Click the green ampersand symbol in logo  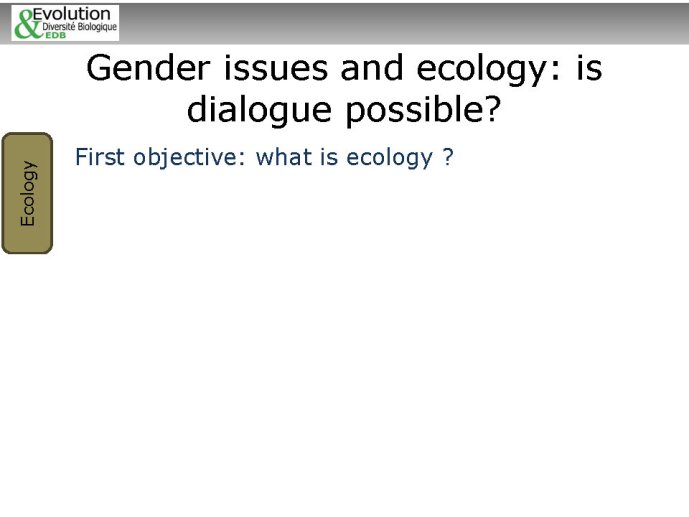tap(27, 25)
